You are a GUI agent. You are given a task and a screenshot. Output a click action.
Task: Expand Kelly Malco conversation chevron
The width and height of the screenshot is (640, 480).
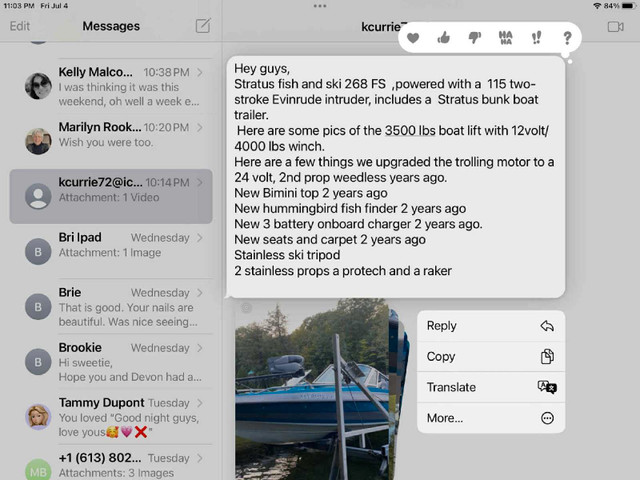pos(200,72)
